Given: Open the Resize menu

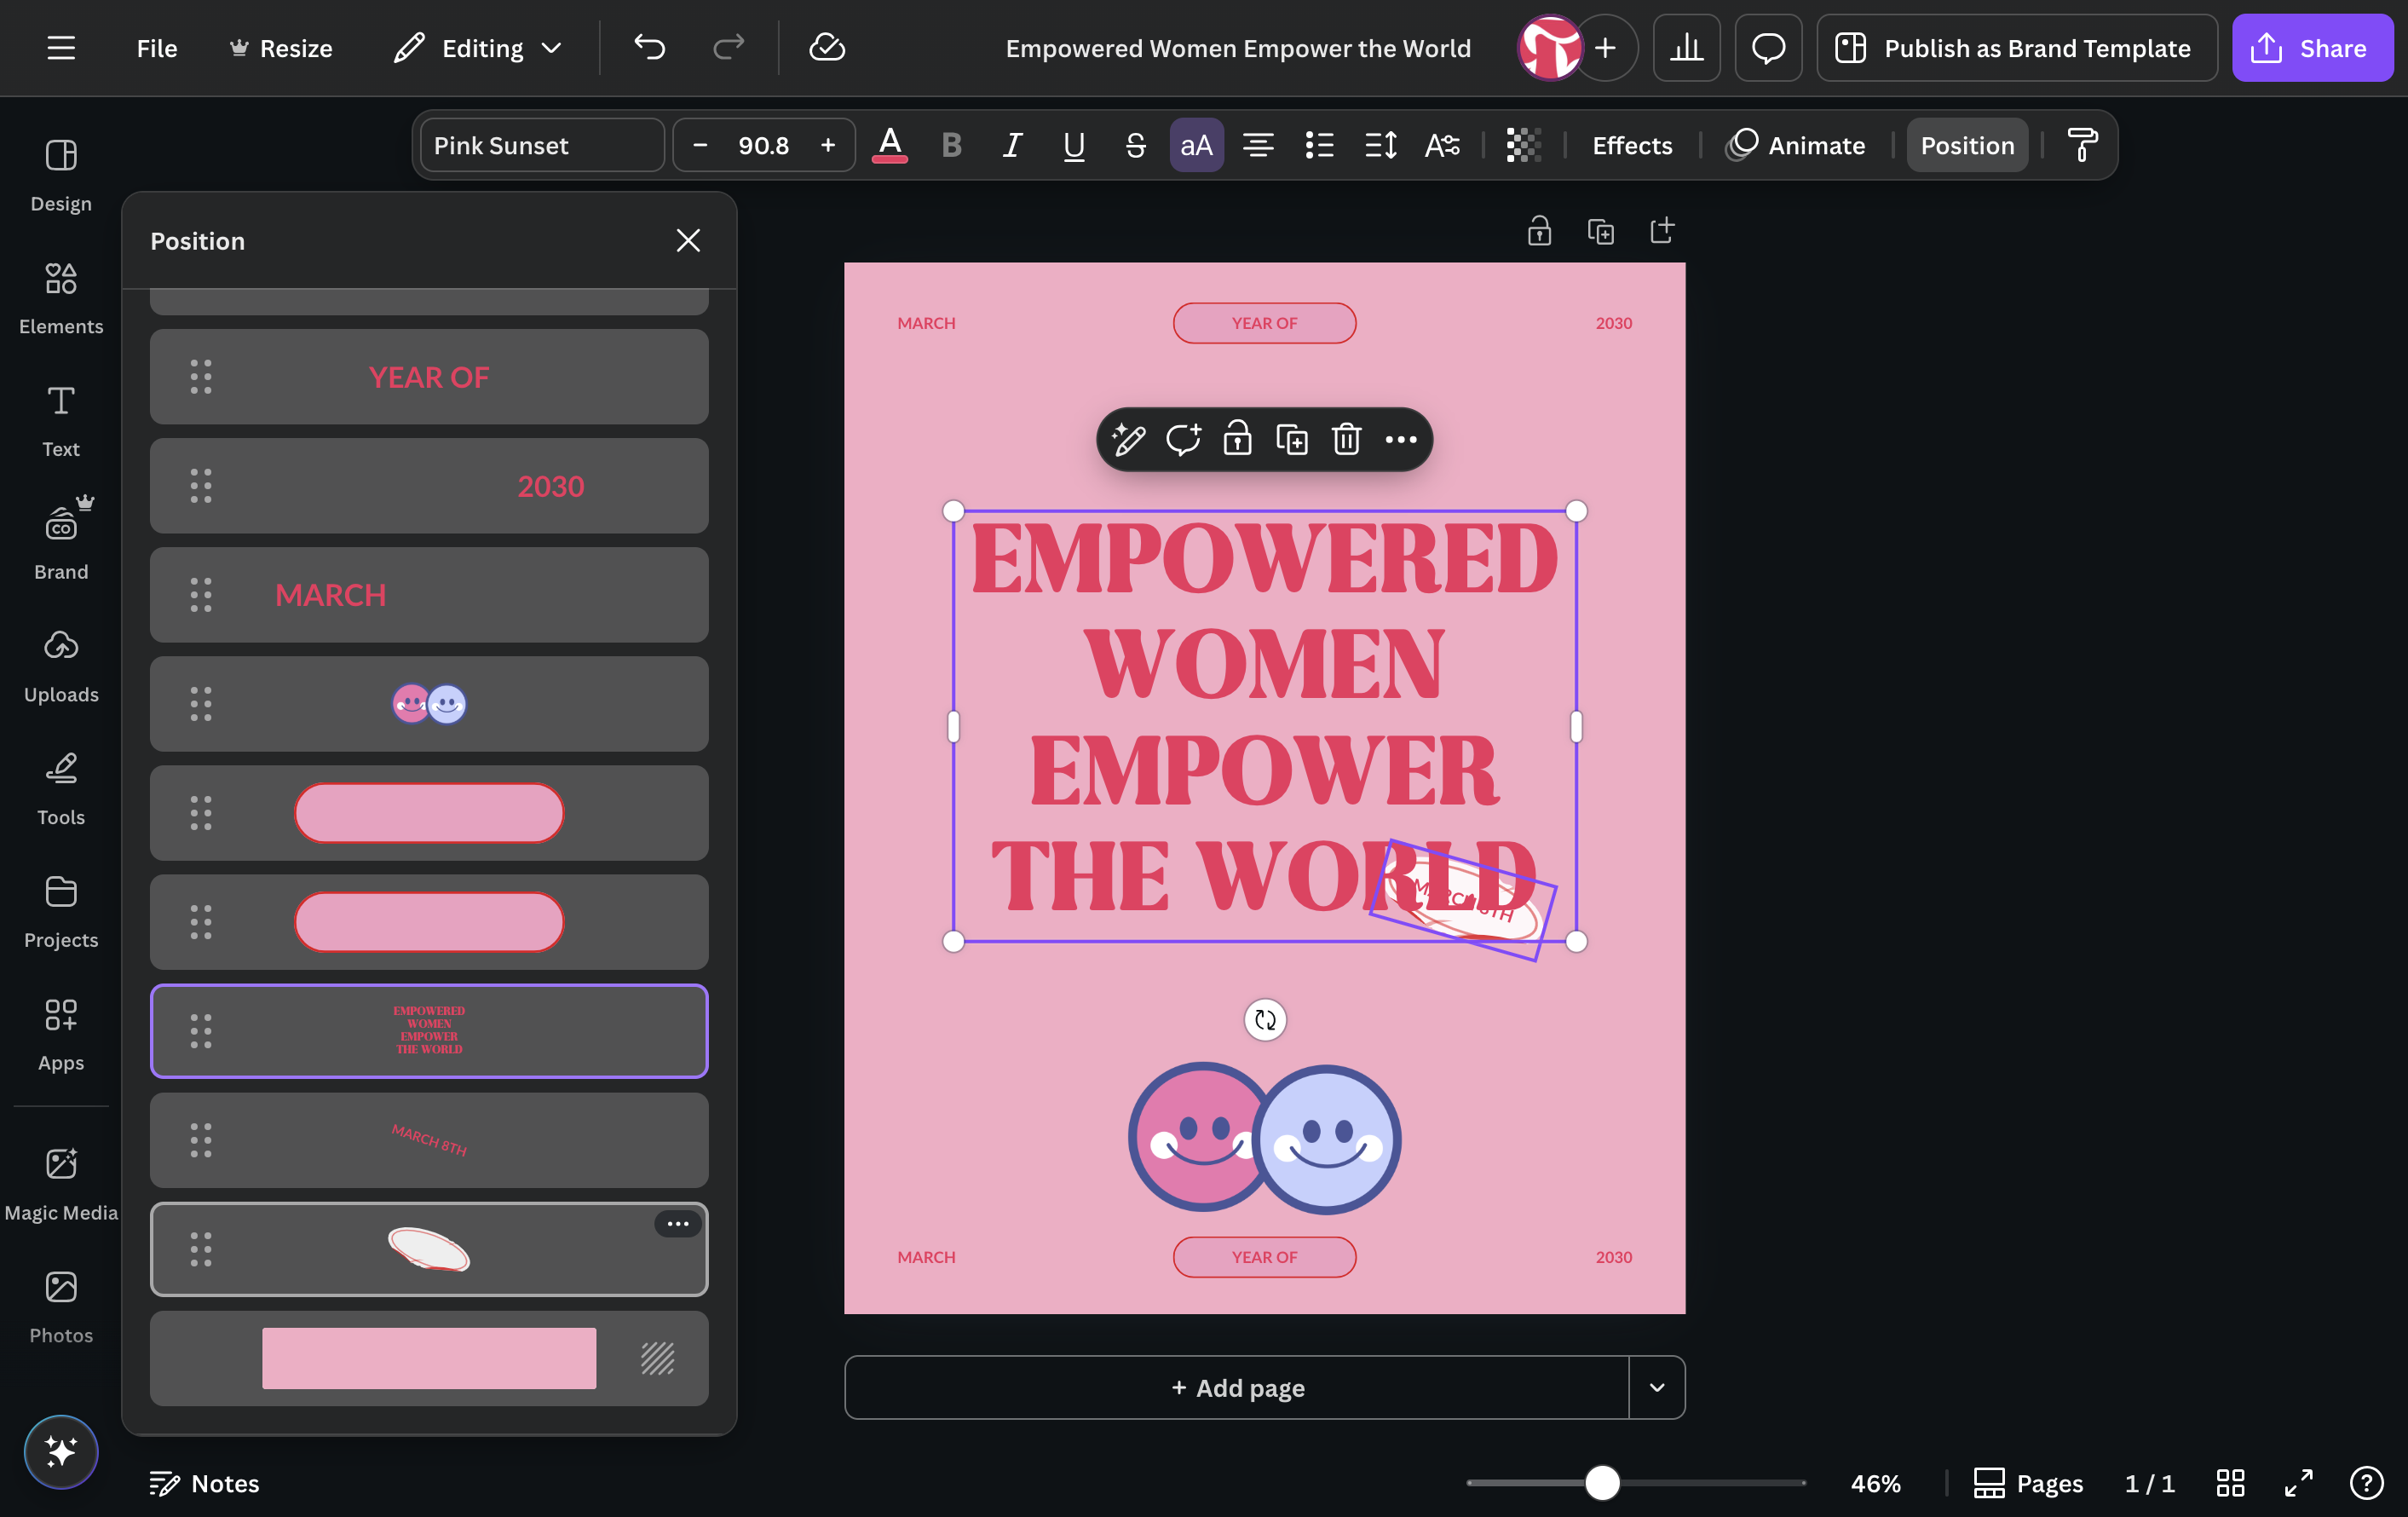Looking at the screenshot, I should [281, 48].
